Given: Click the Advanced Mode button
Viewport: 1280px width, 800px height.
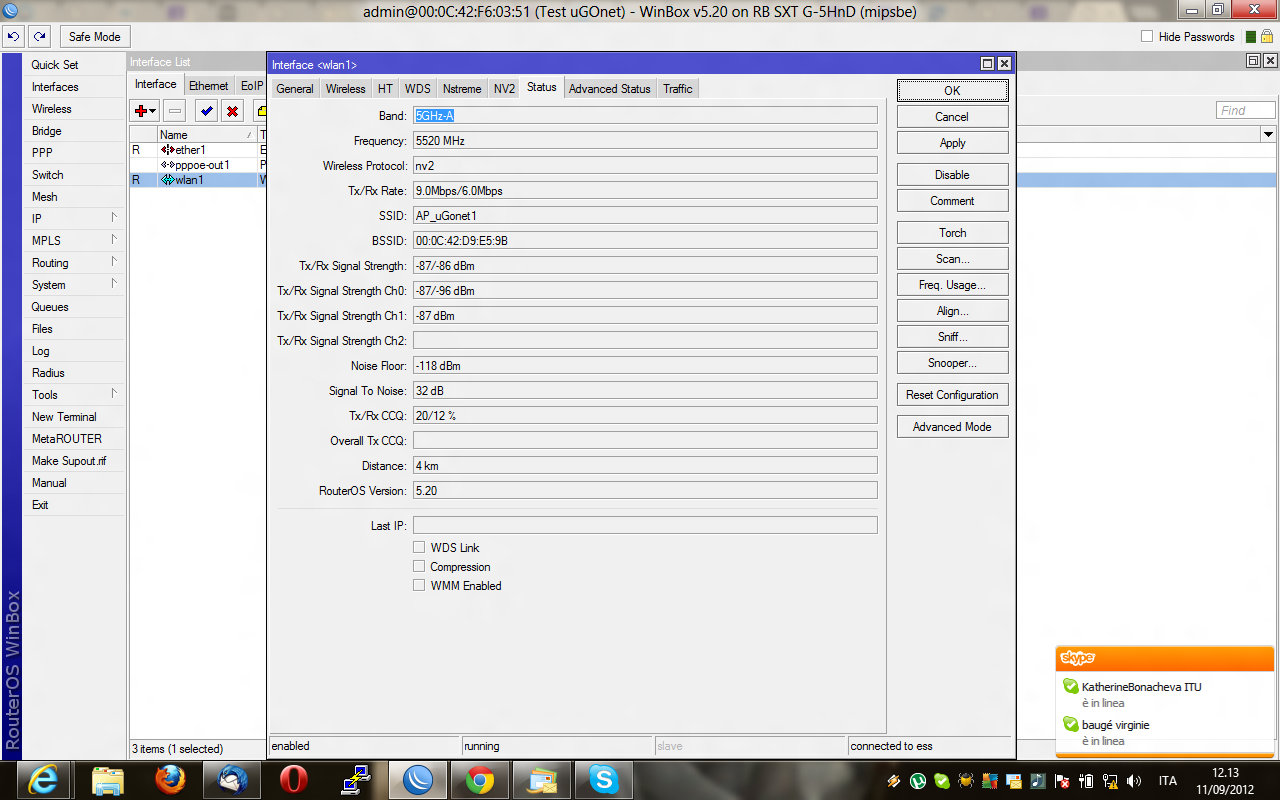Looking at the screenshot, I should (x=952, y=427).
